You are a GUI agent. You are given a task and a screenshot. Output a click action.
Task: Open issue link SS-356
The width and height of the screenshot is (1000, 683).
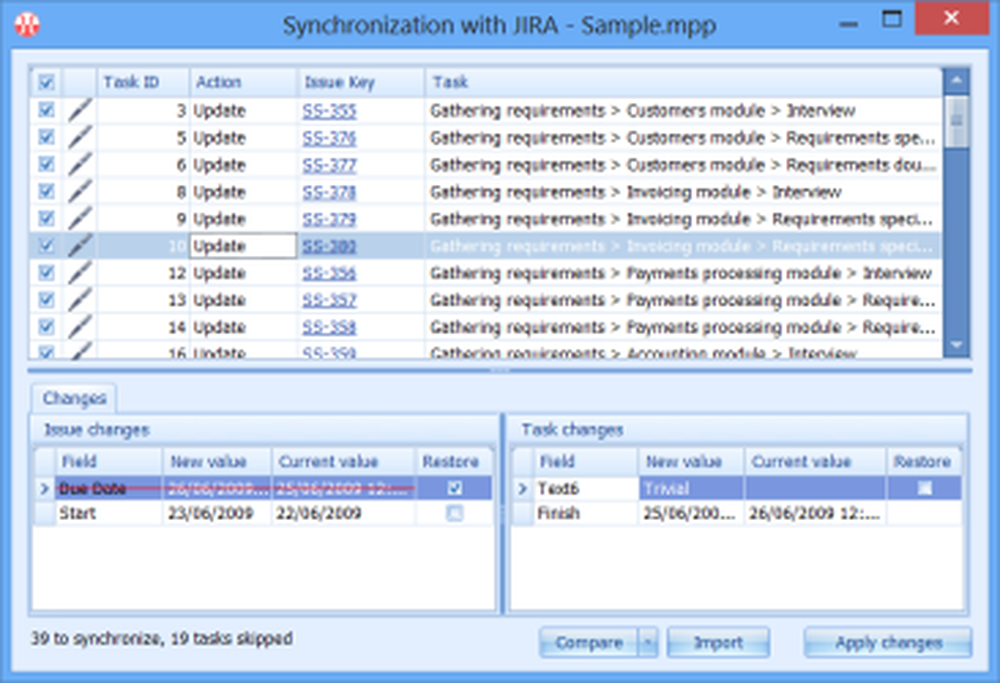coord(329,273)
